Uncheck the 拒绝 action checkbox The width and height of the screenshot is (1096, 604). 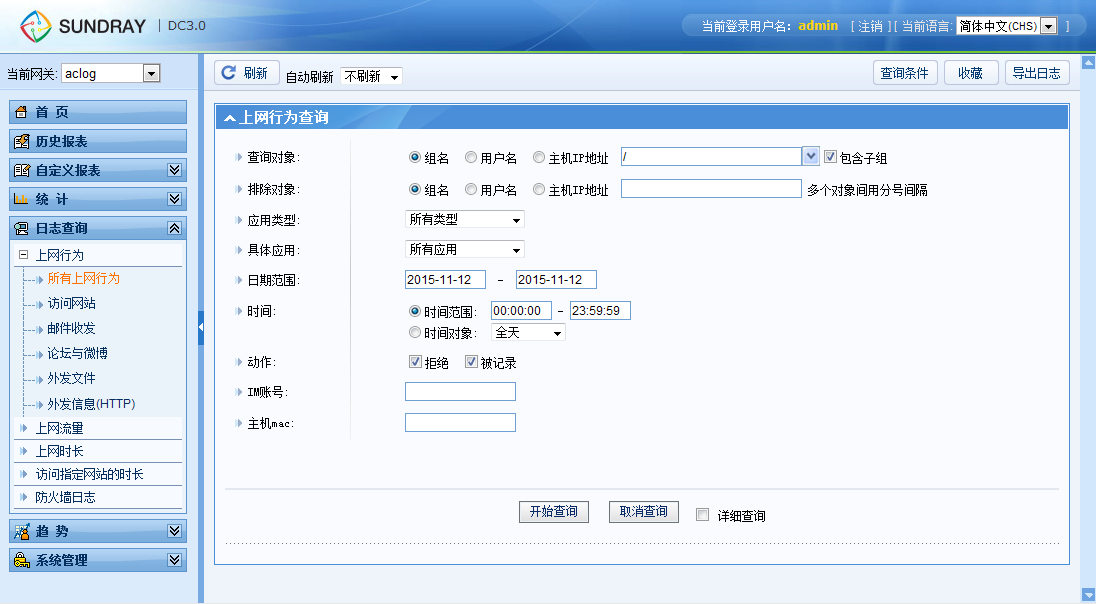pyautogui.click(x=414, y=361)
